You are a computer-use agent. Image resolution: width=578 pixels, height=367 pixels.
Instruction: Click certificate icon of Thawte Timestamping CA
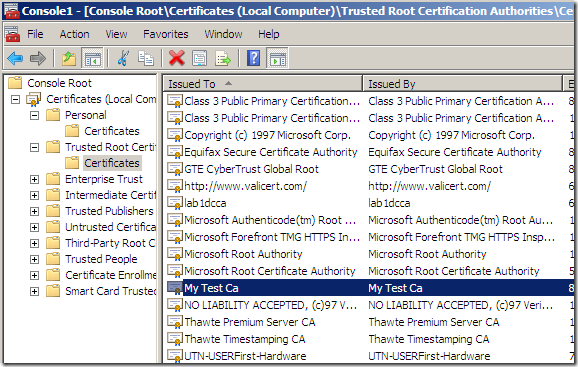(175, 339)
